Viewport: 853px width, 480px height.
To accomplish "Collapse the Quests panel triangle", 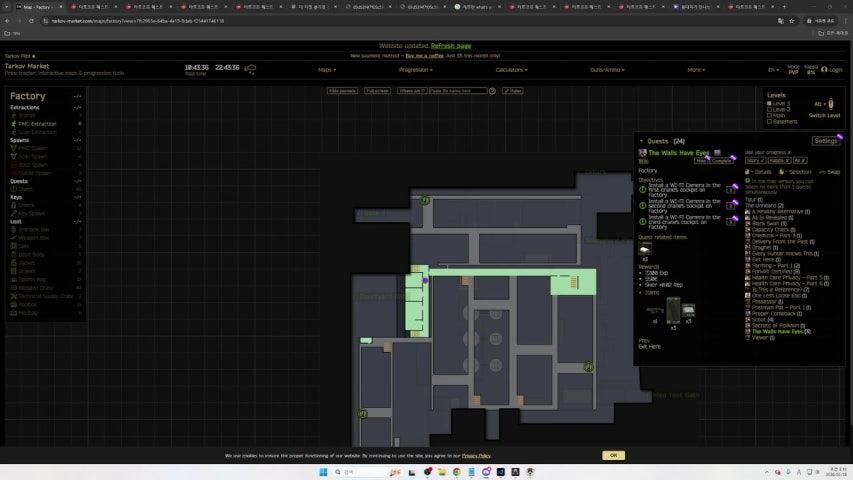I will point(641,141).
